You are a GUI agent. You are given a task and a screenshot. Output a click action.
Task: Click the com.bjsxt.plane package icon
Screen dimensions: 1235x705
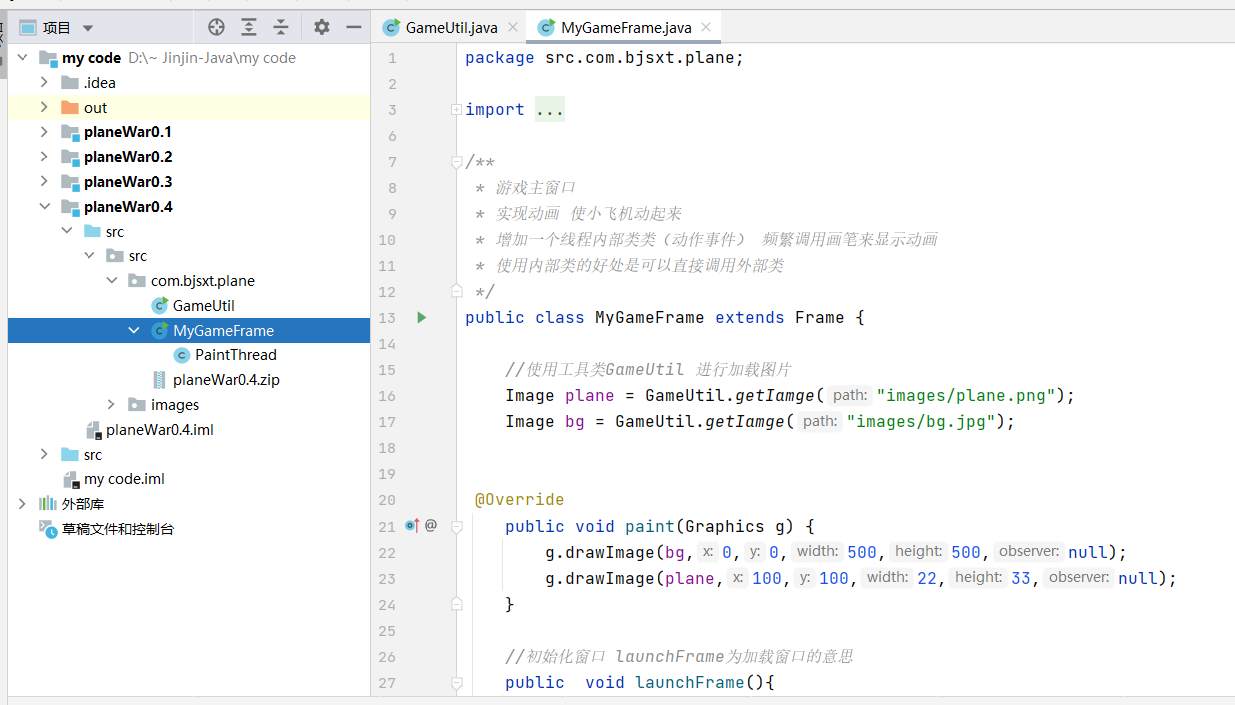137,281
